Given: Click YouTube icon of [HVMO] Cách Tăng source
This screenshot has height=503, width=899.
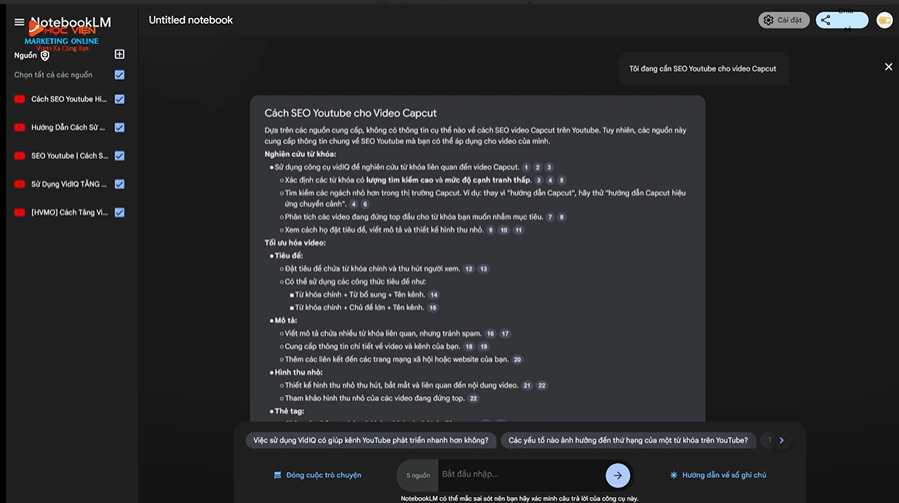Looking at the screenshot, I should click(19, 212).
